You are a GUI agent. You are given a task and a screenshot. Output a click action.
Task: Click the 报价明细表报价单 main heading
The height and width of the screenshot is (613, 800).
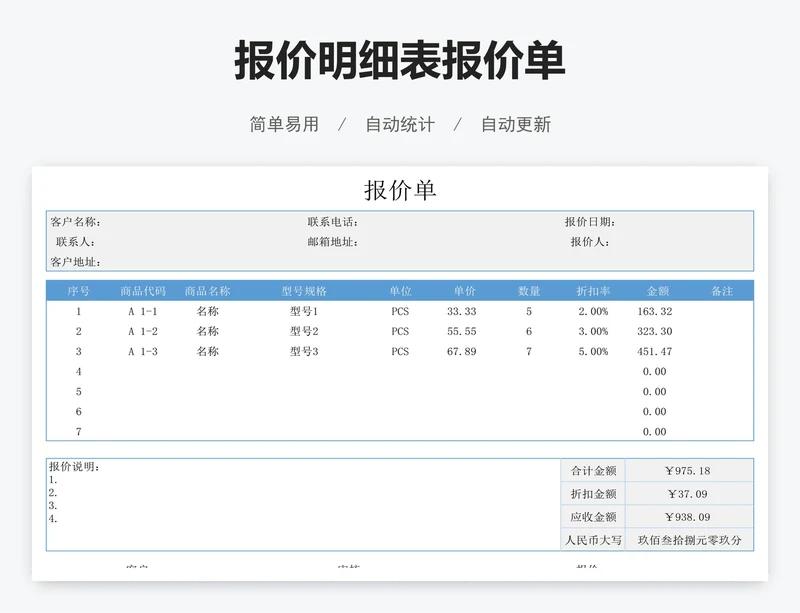click(x=400, y=60)
